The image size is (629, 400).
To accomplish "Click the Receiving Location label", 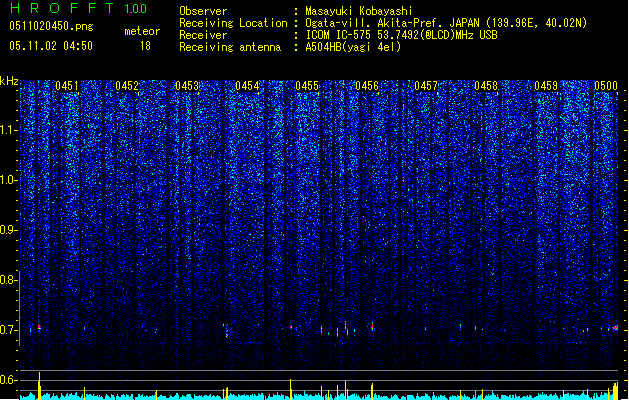I will (233, 23).
